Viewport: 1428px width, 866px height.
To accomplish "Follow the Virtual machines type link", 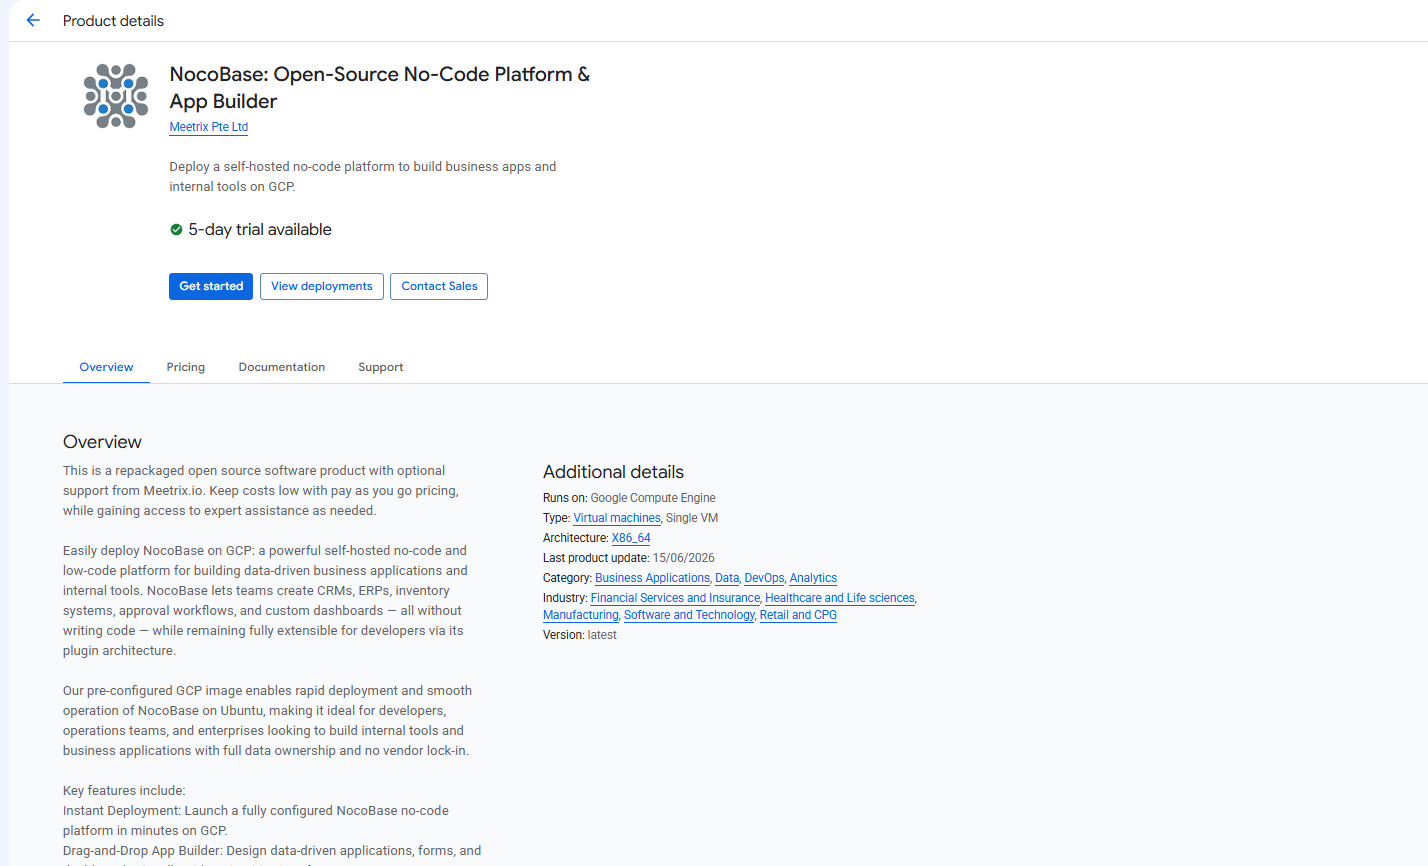I will (x=617, y=518).
